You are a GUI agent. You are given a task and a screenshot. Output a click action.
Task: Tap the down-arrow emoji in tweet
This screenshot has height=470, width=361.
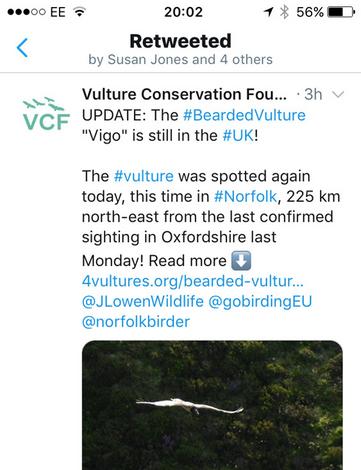[241, 261]
